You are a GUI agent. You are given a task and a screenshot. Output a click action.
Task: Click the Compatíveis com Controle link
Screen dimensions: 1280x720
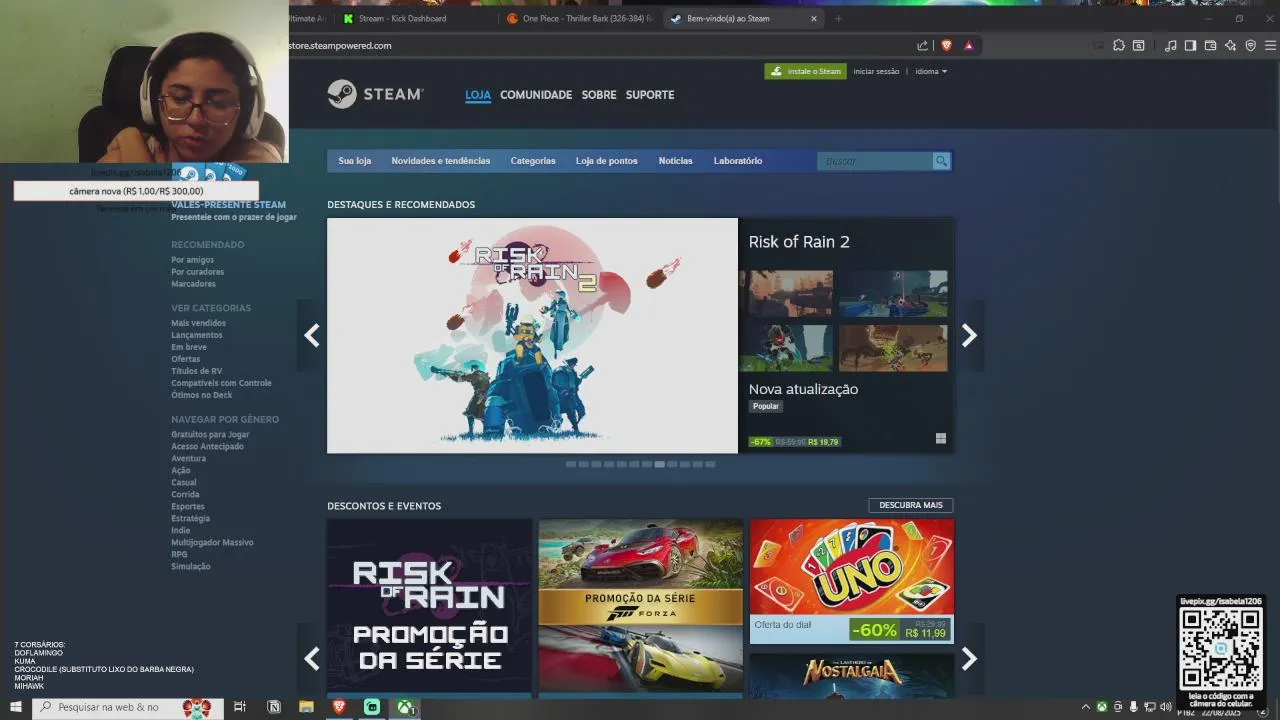click(x=221, y=383)
